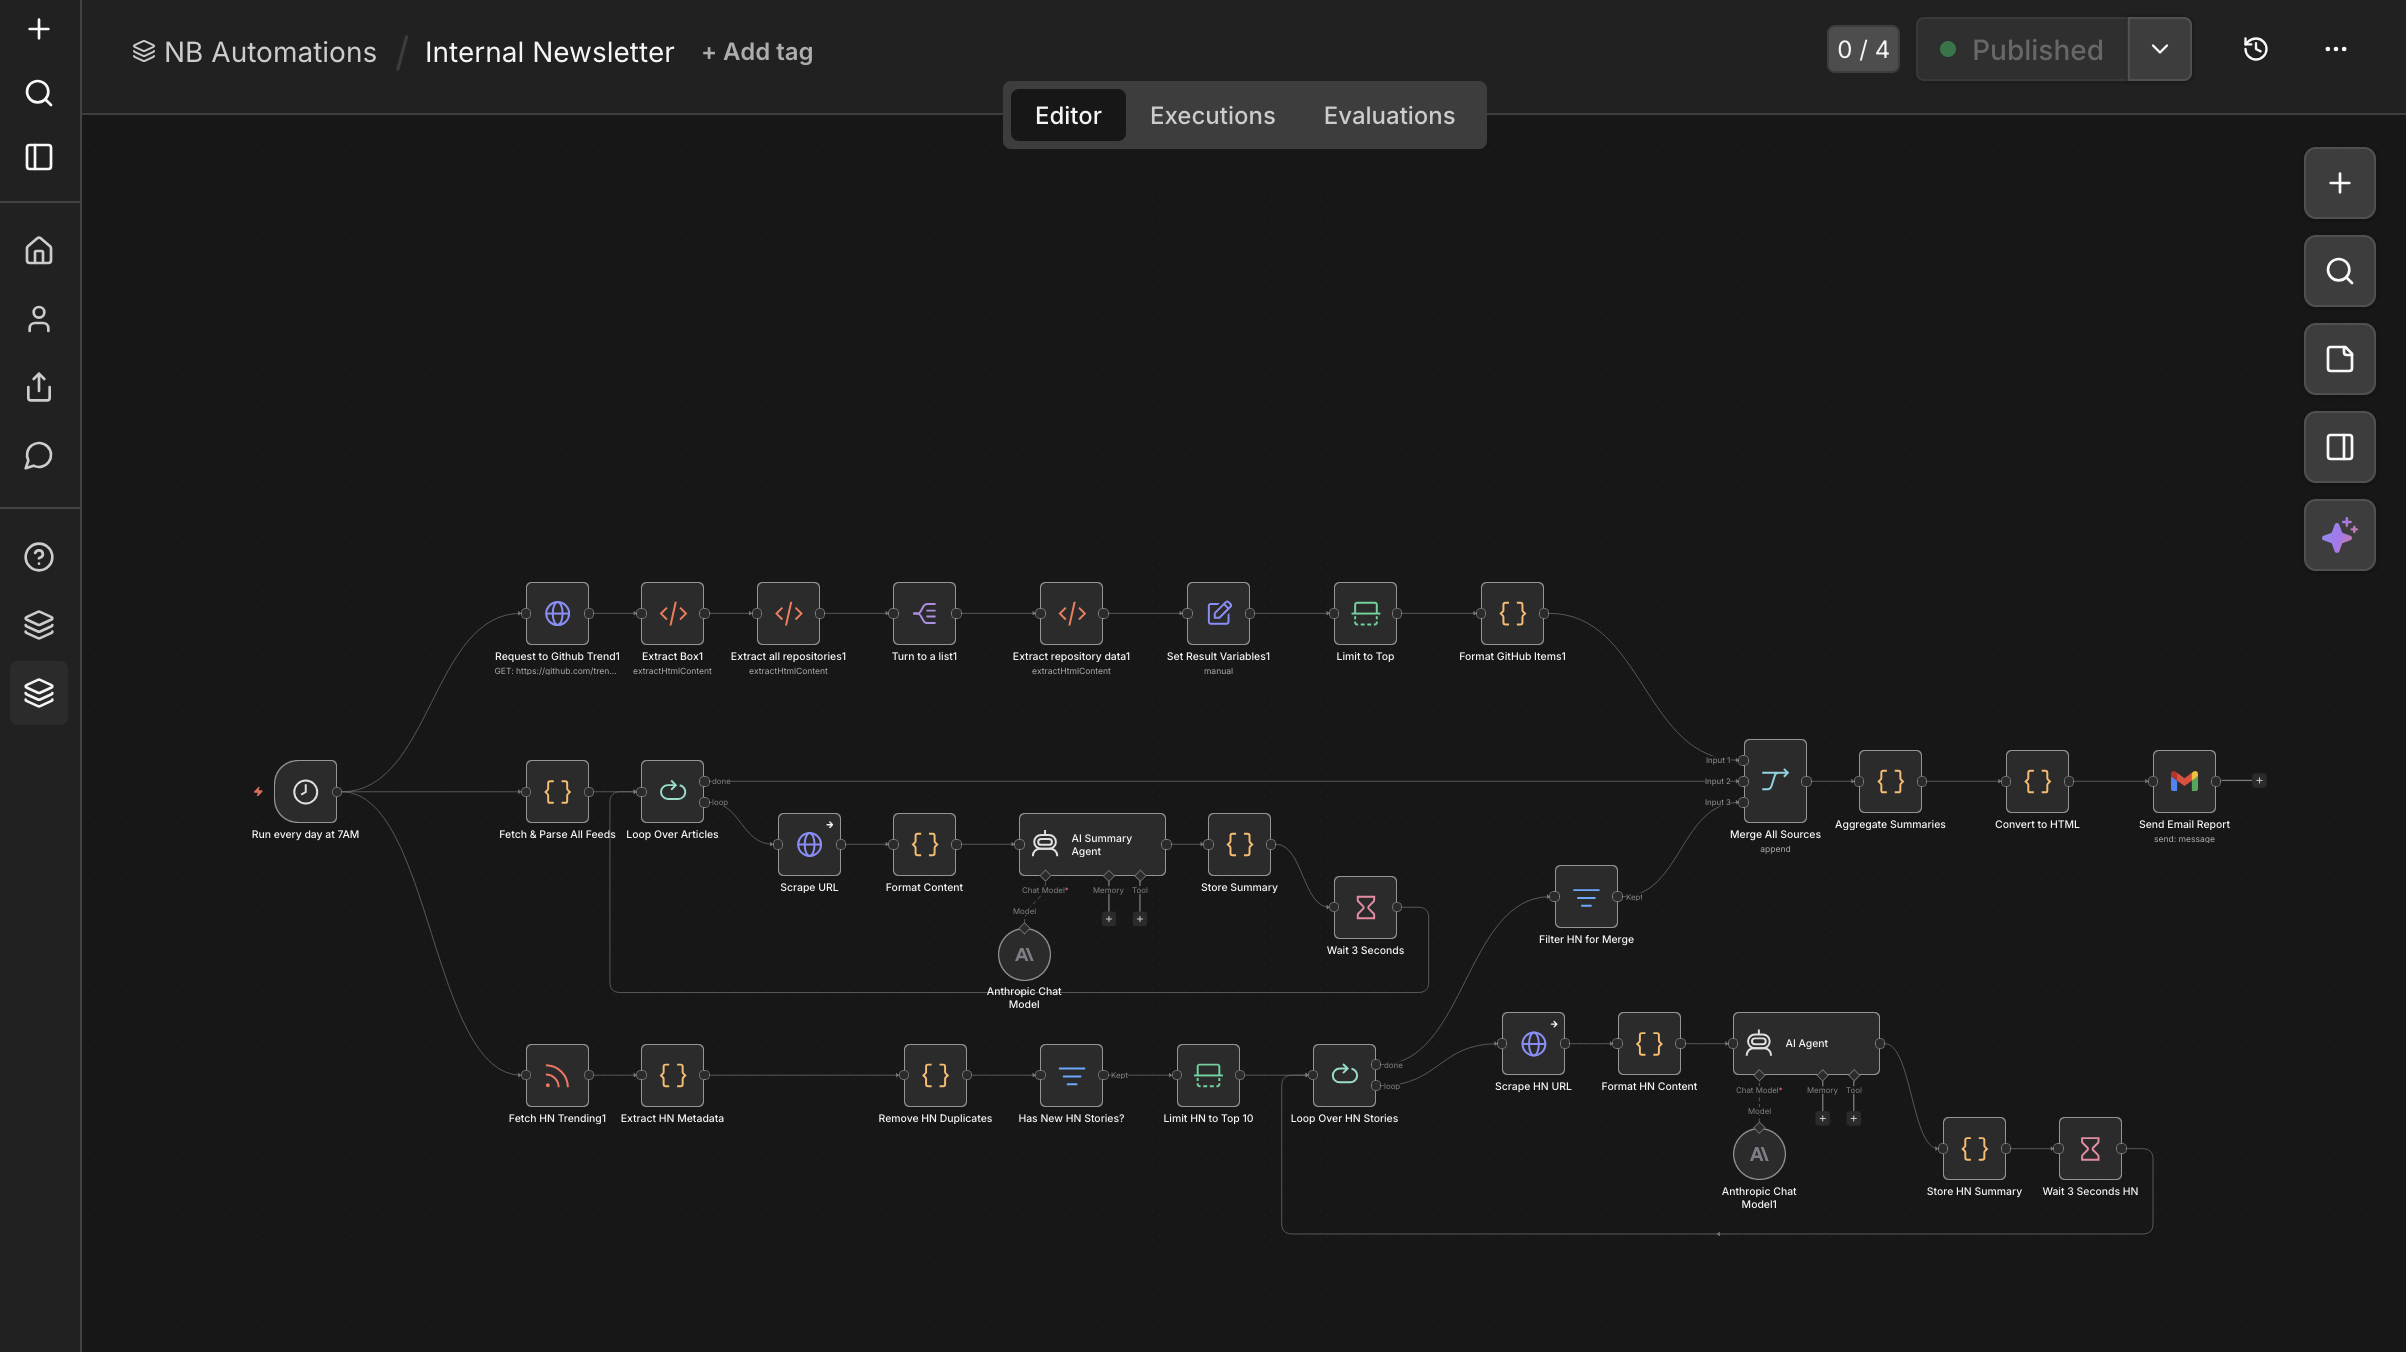Open canvas search with the magnifier icon

tap(2339, 271)
